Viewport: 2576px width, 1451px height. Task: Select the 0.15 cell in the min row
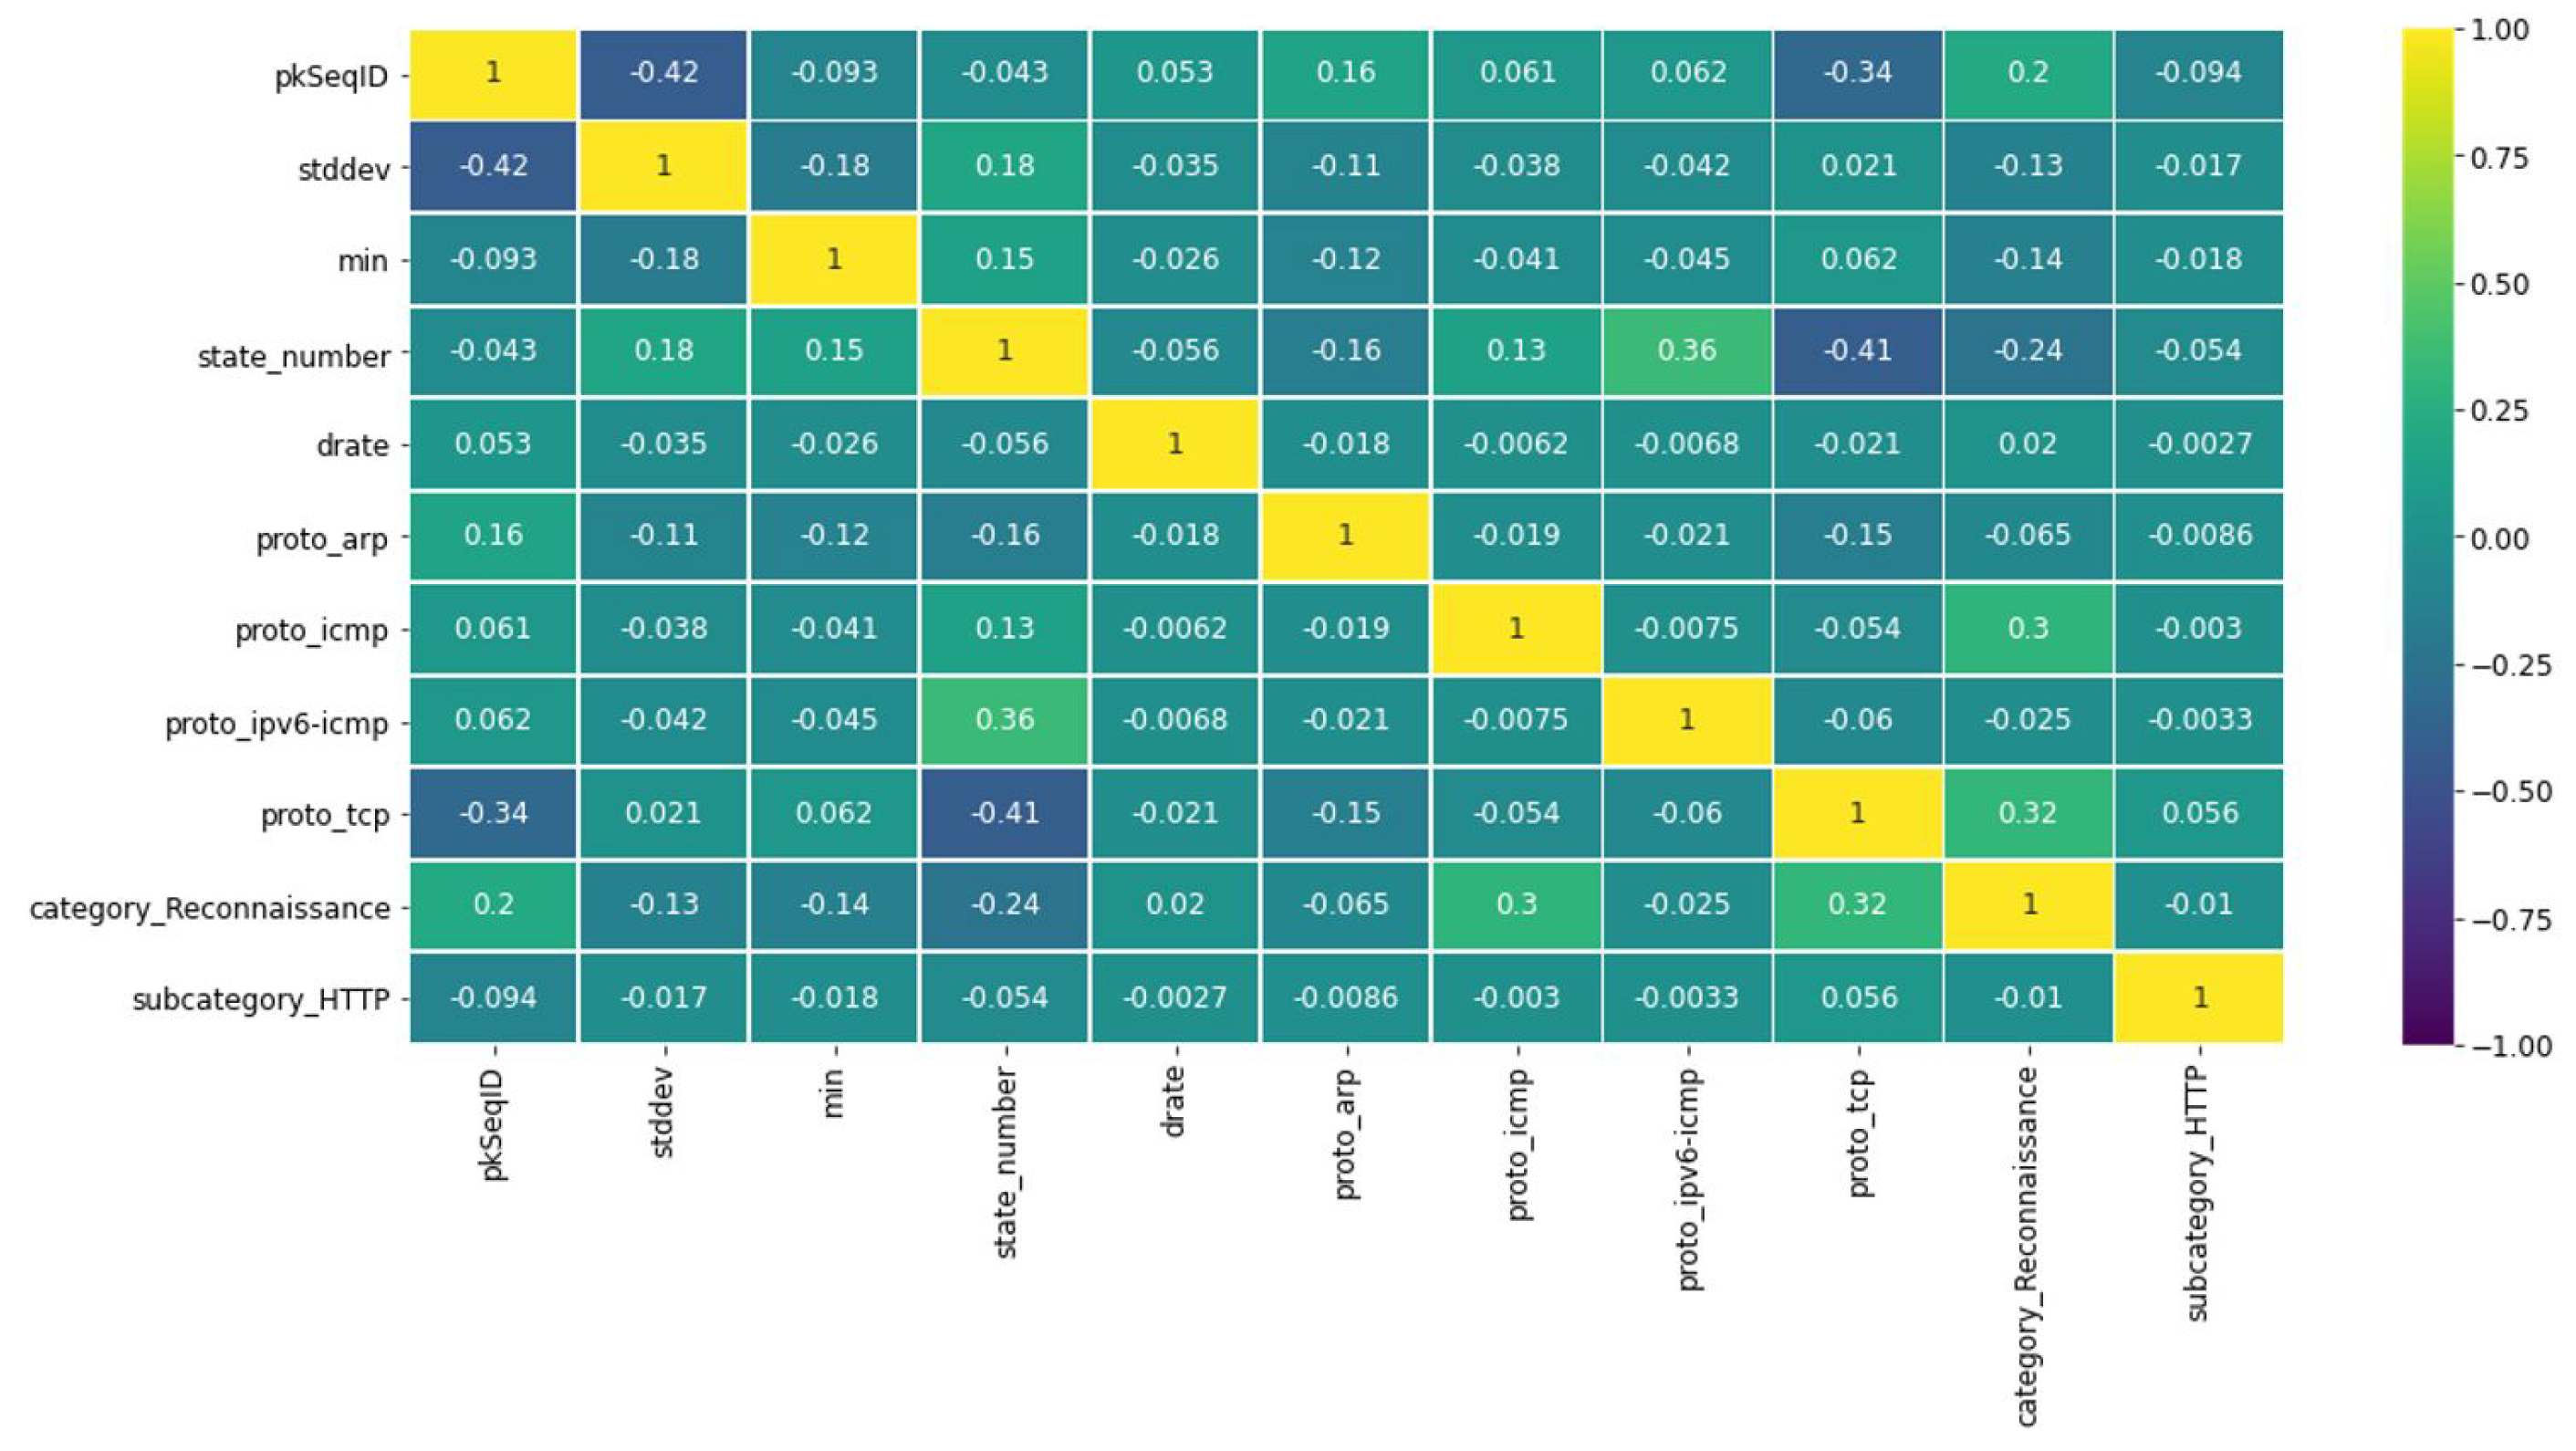click(1004, 259)
